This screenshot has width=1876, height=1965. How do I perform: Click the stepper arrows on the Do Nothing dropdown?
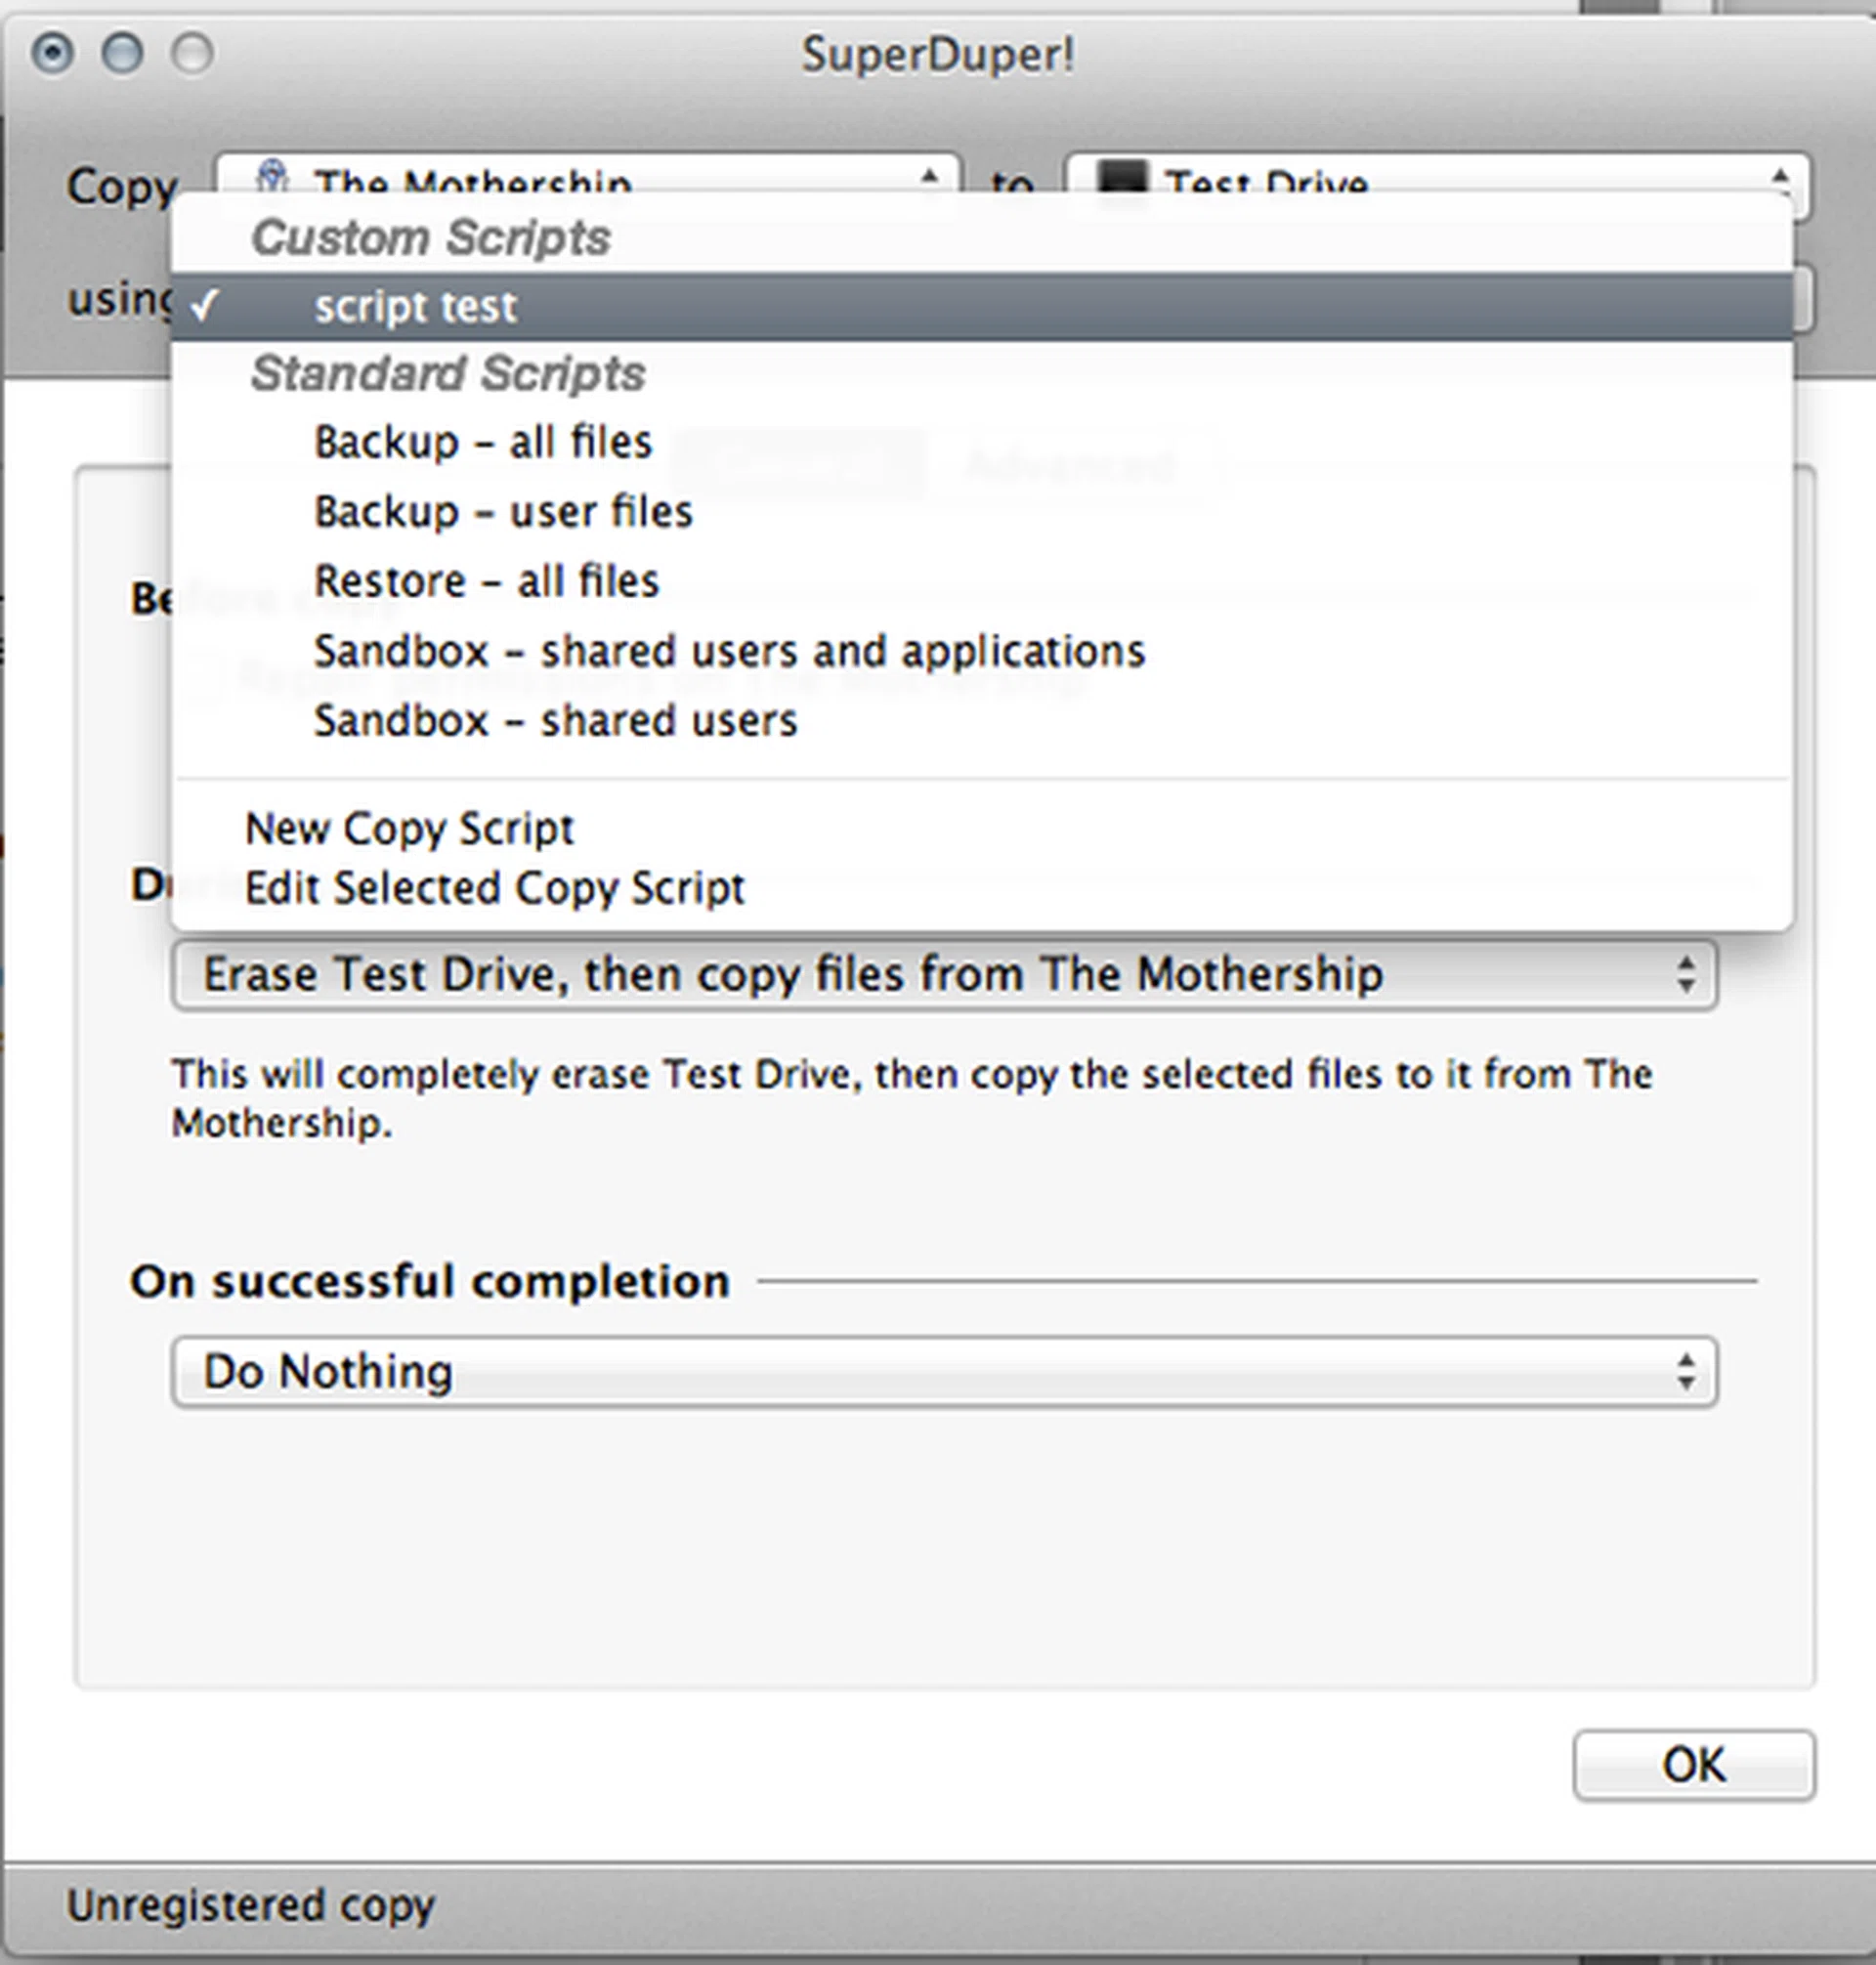click(x=1687, y=1371)
